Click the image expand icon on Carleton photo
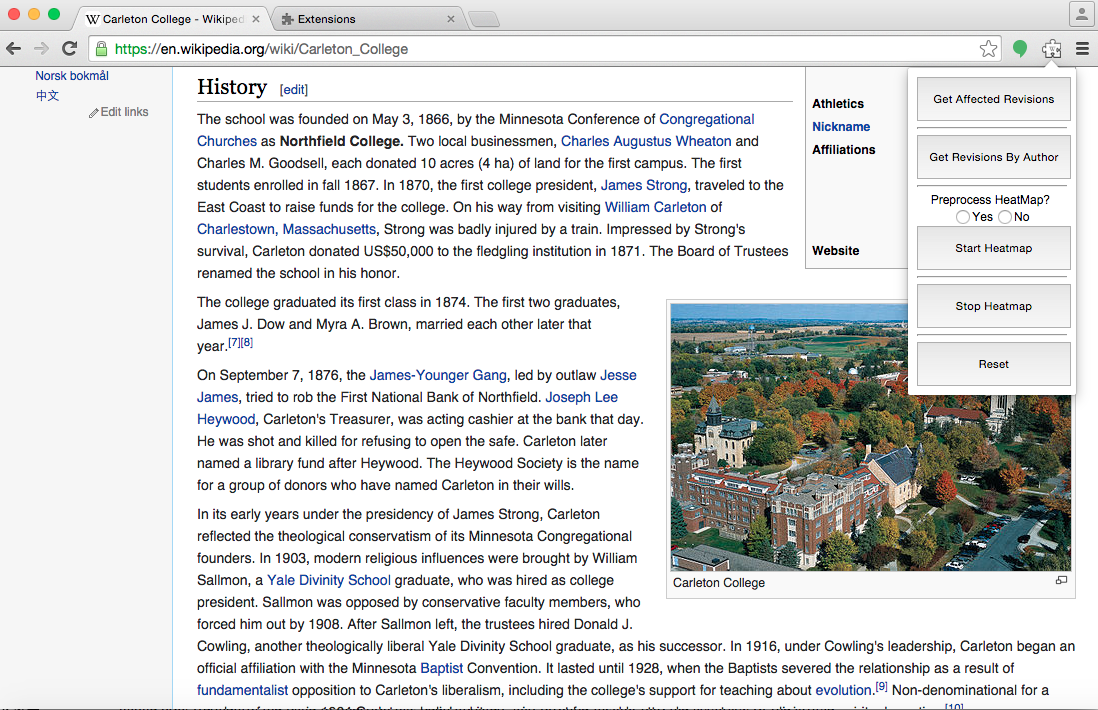This screenshot has width=1098, height=710. 1061,580
